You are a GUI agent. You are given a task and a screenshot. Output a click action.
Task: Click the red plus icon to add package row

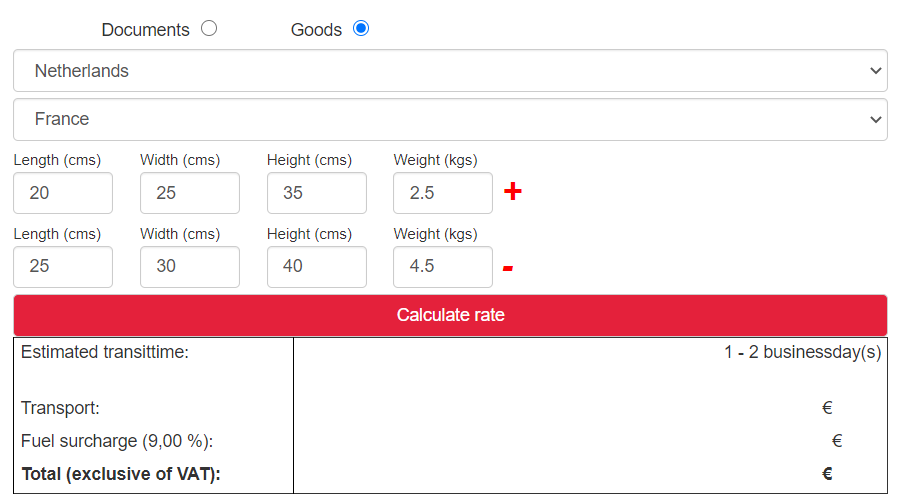512,192
